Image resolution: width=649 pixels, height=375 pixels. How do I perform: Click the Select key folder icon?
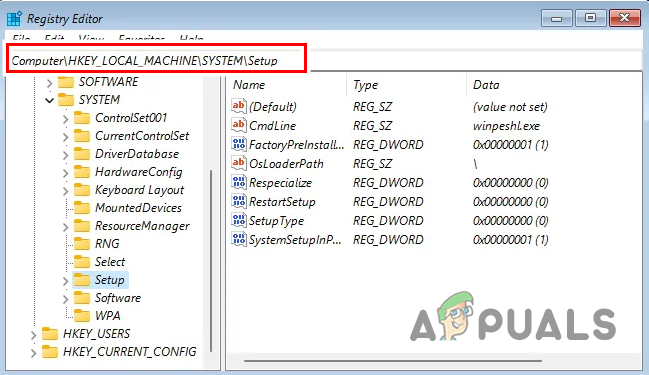click(82, 262)
